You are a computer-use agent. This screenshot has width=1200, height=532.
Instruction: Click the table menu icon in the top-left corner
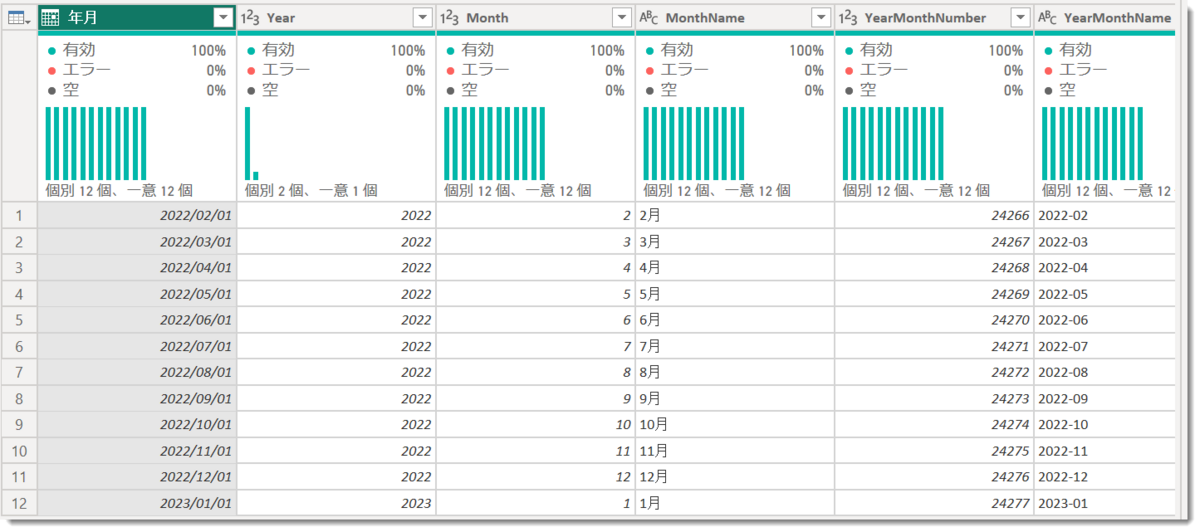tap(19, 18)
